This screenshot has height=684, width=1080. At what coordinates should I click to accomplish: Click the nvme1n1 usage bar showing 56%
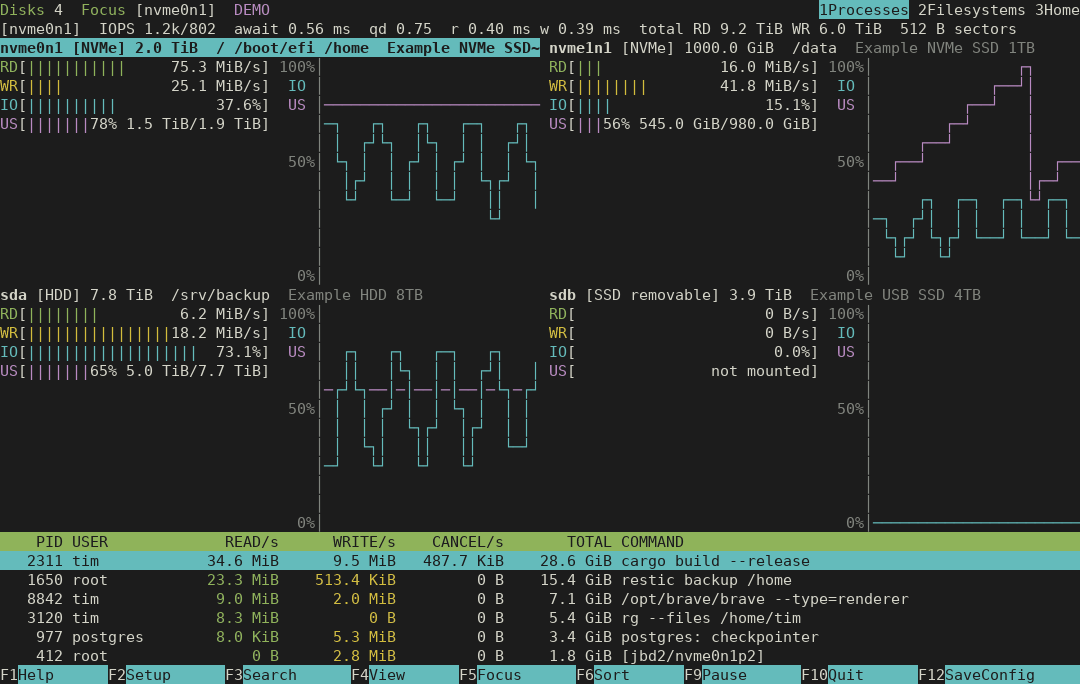(684, 124)
